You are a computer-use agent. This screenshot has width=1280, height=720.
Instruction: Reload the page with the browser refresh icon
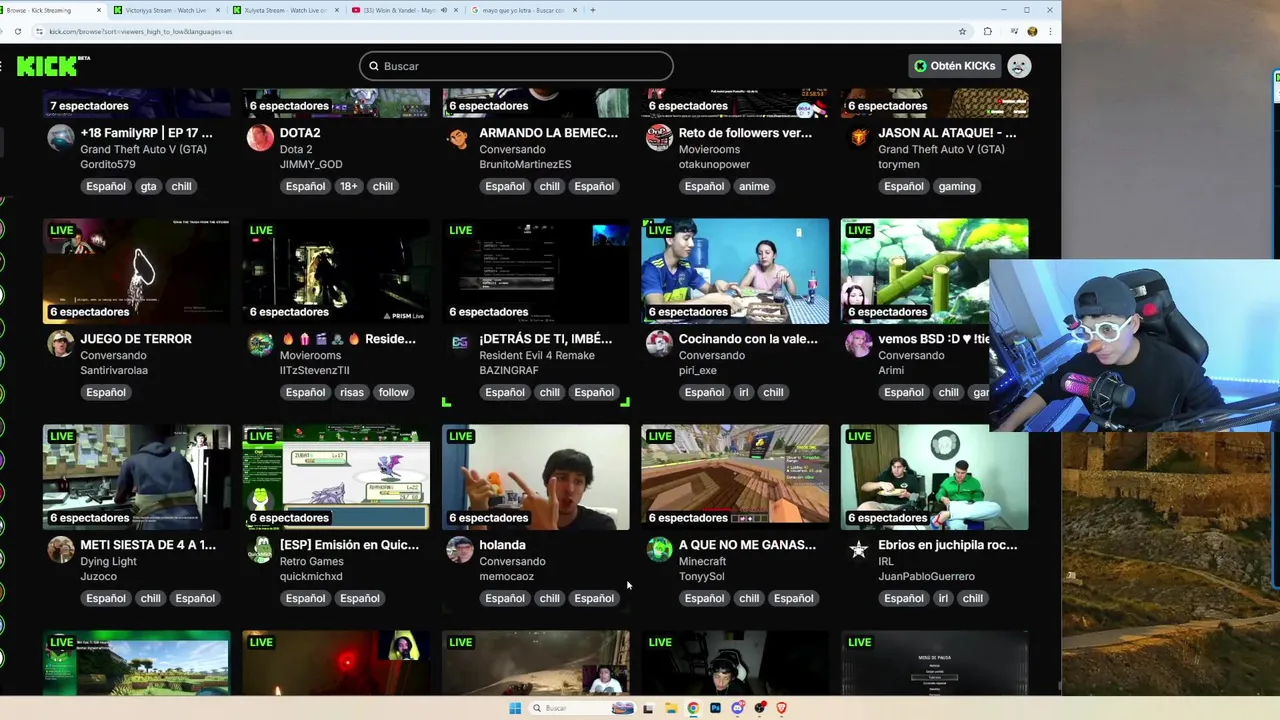pyautogui.click(x=18, y=31)
